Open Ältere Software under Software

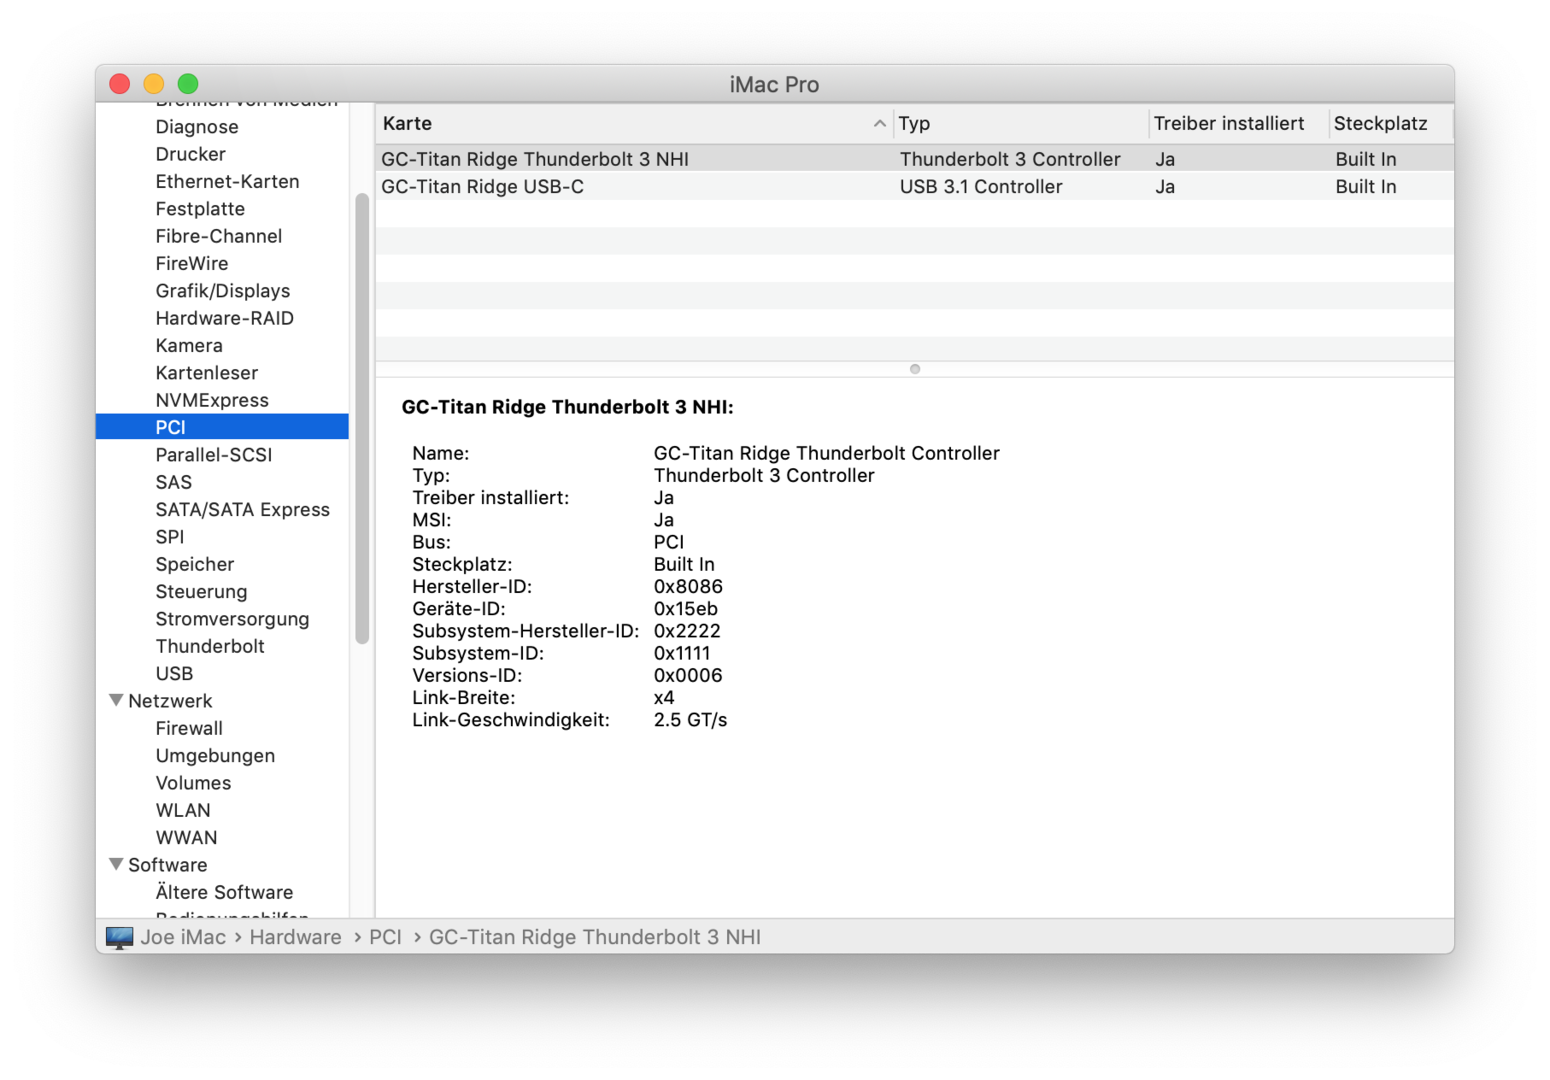224,892
